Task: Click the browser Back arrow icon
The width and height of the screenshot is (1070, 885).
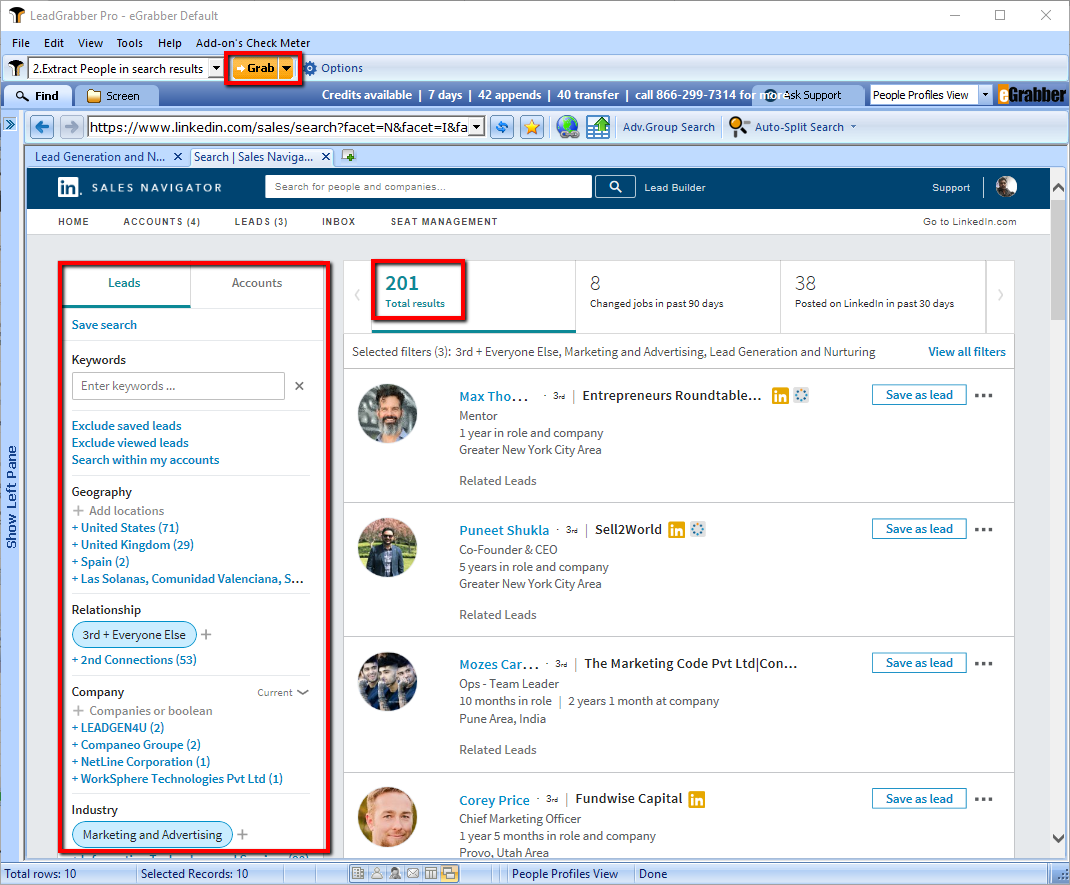Action: click(x=42, y=127)
